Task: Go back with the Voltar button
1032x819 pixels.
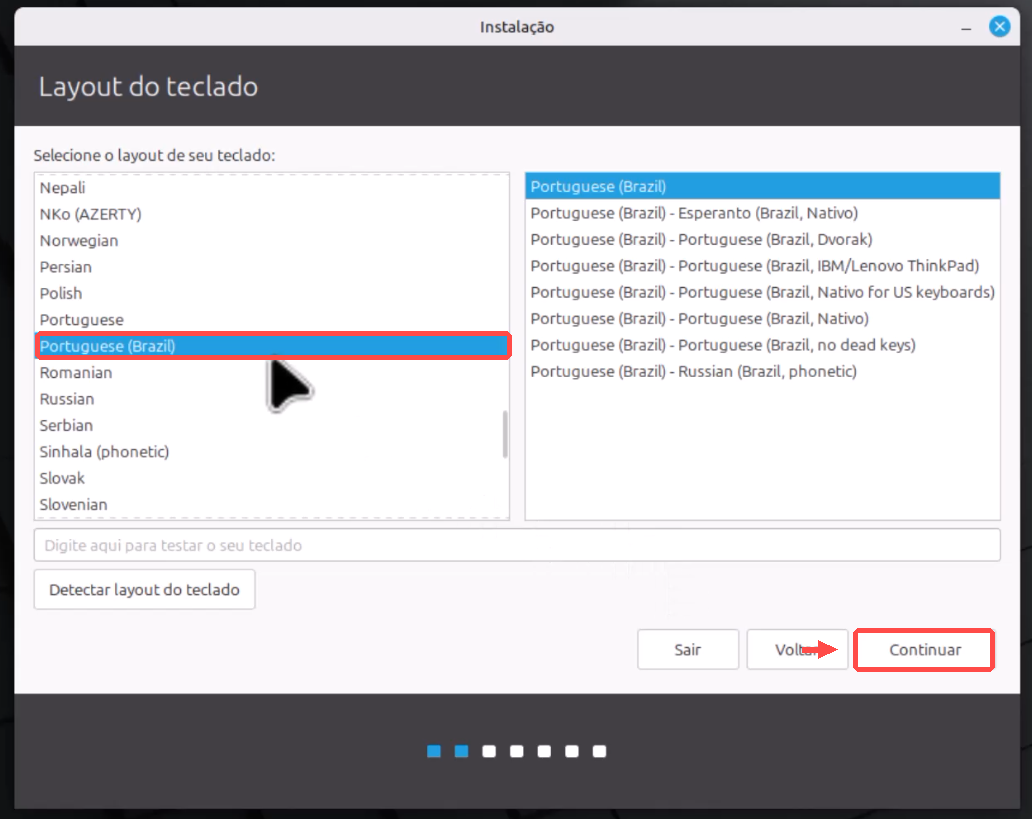Action: [797, 650]
